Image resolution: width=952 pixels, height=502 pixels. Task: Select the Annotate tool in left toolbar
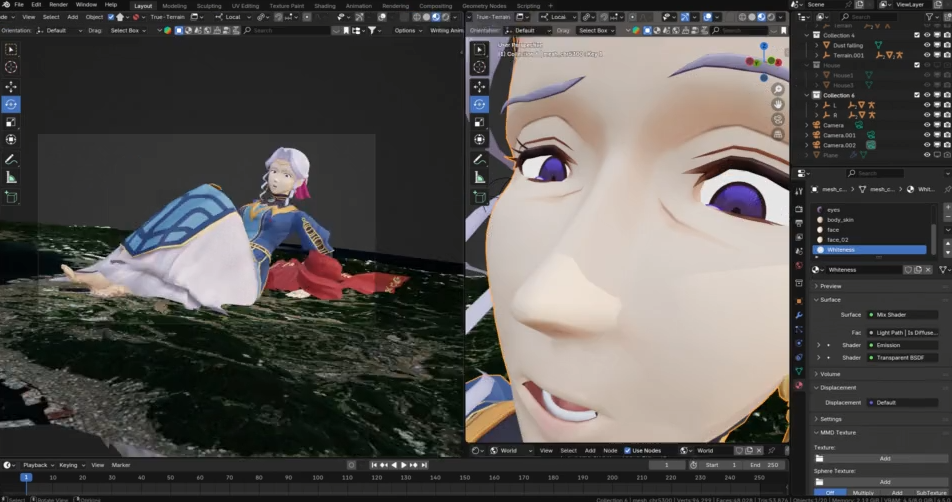pos(11,159)
